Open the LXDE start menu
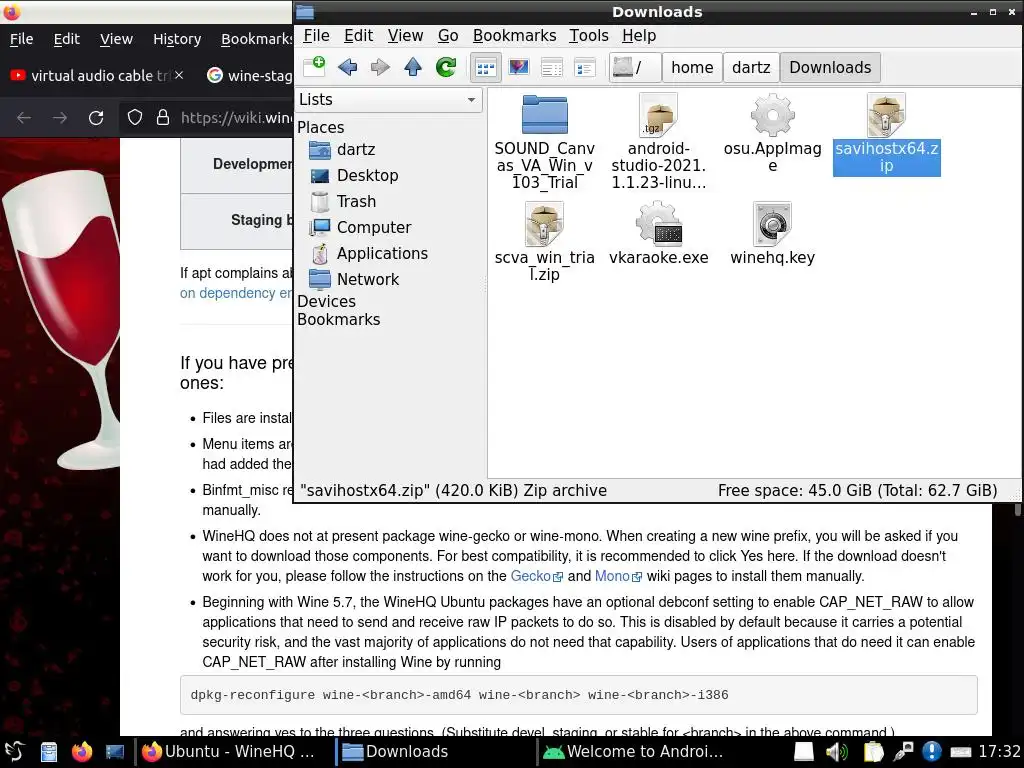1024x768 pixels. (14, 752)
